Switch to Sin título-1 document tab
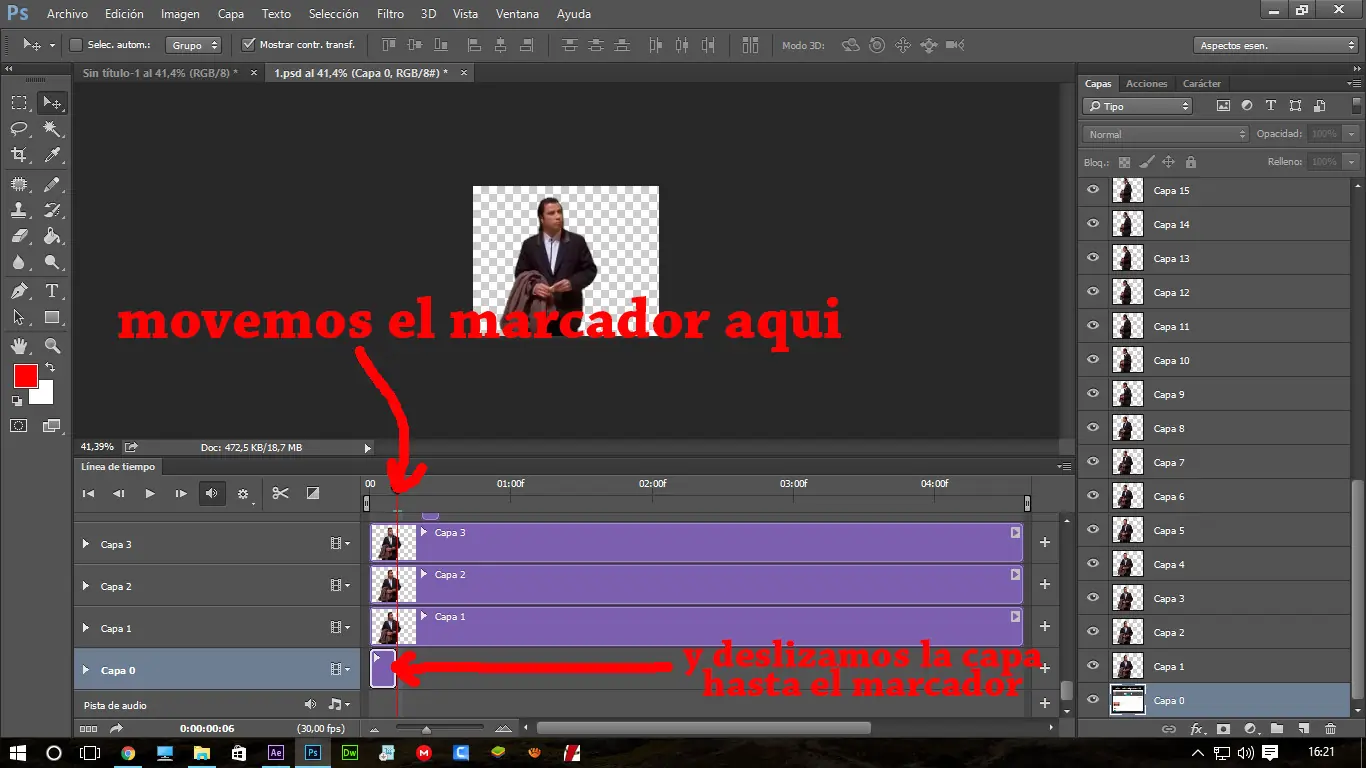This screenshot has width=1366, height=768. tap(160, 73)
